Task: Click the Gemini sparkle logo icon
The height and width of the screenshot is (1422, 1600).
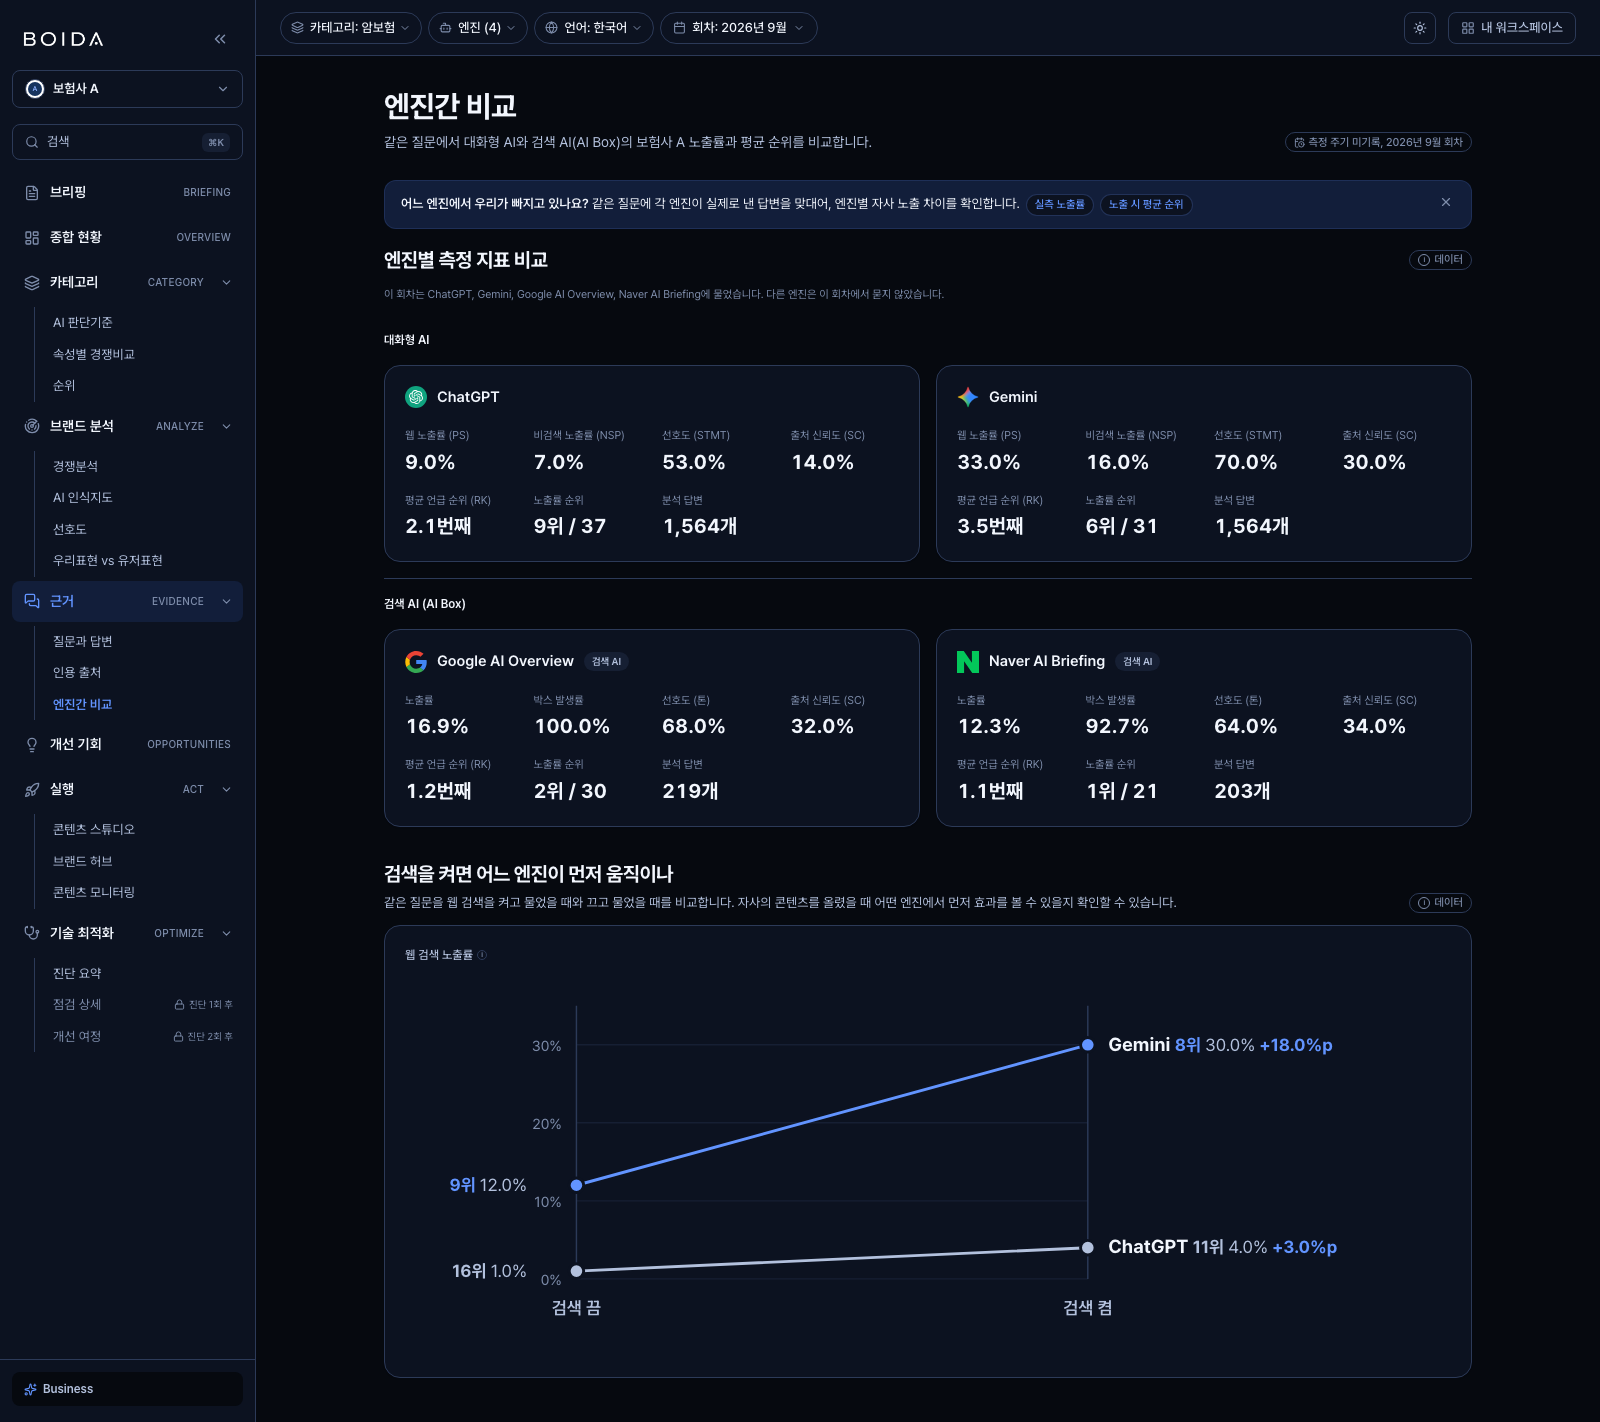Action: (x=968, y=397)
